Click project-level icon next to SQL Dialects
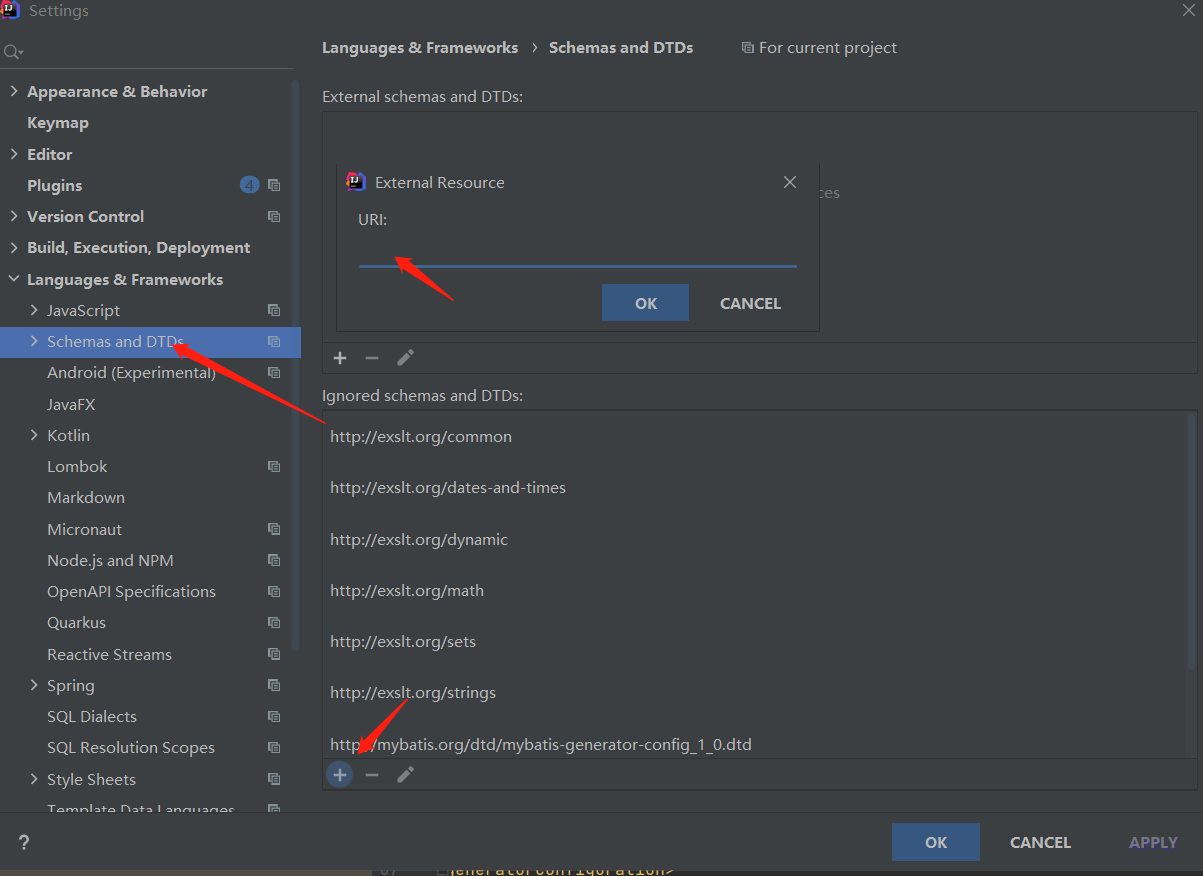 click(x=274, y=717)
